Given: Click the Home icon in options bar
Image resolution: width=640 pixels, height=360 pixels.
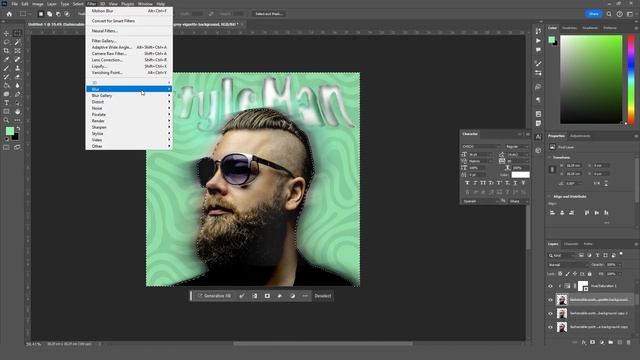Looking at the screenshot, I should [9, 14].
